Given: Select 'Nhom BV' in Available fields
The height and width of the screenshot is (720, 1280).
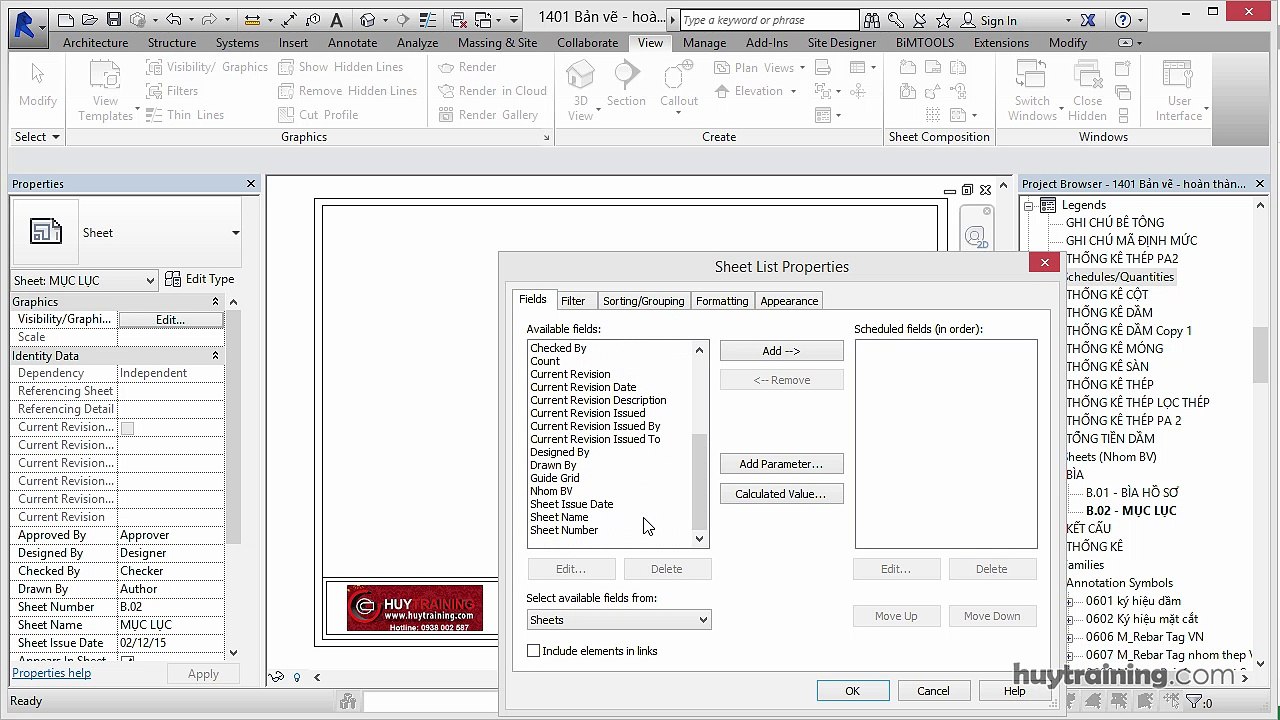Looking at the screenshot, I should click(x=551, y=491).
